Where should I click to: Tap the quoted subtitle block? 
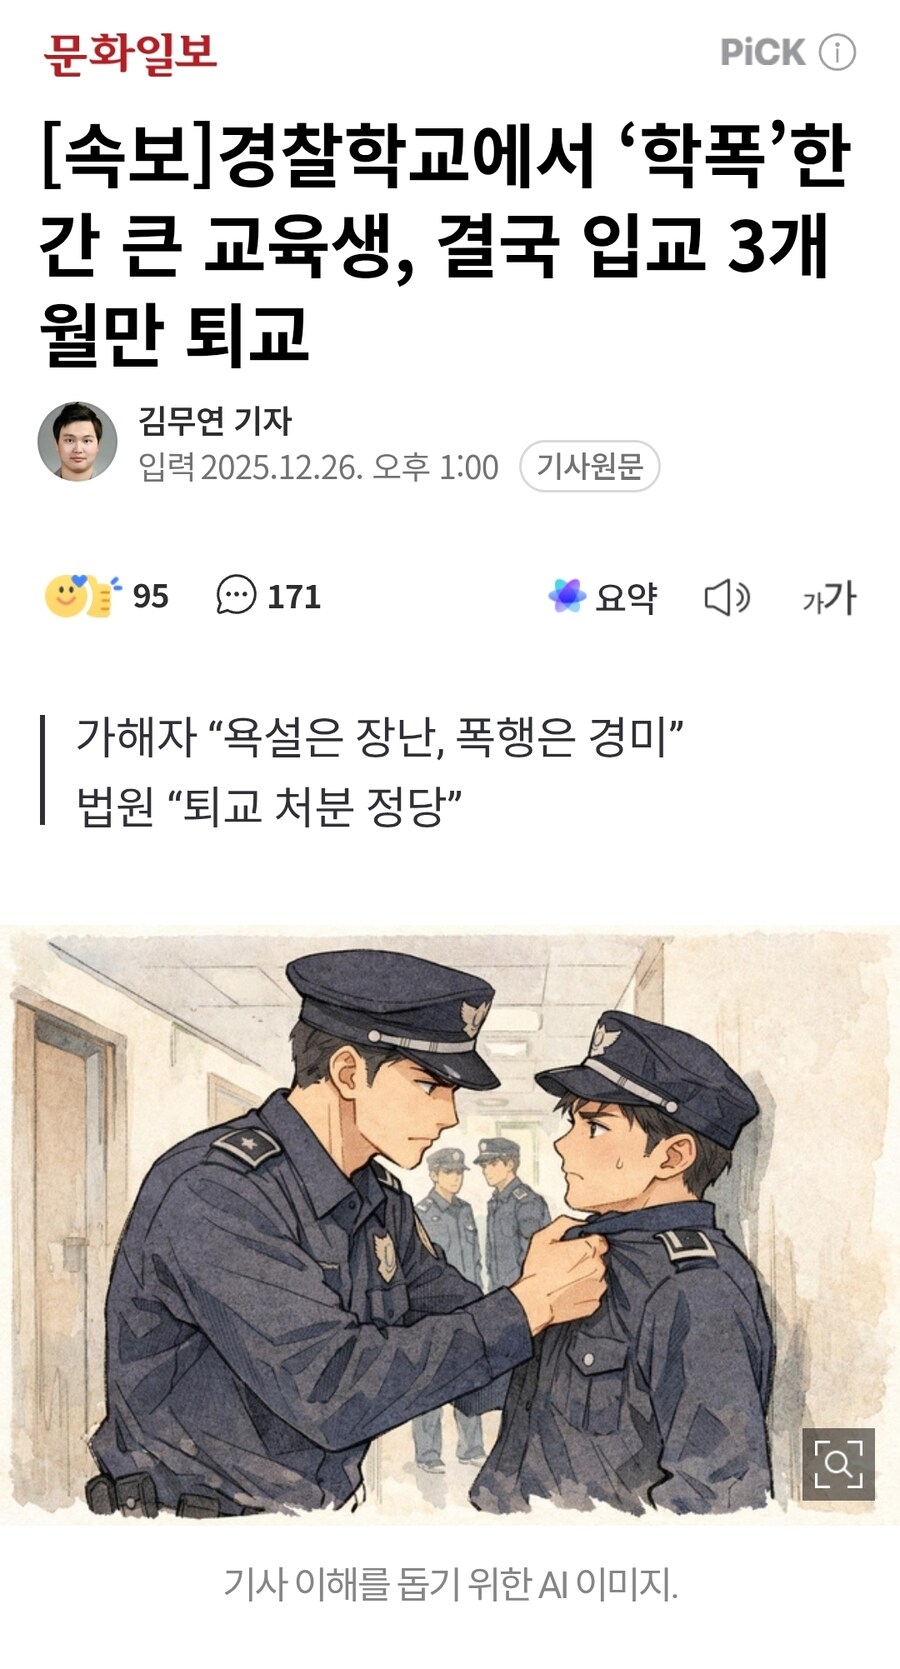380,770
